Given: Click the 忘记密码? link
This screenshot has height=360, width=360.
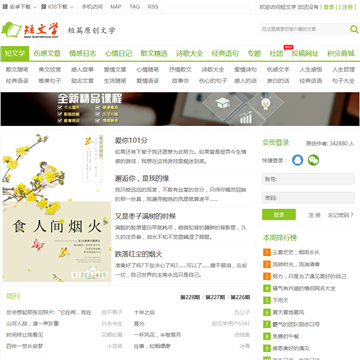Looking at the screenshot, I should tap(340, 215).
